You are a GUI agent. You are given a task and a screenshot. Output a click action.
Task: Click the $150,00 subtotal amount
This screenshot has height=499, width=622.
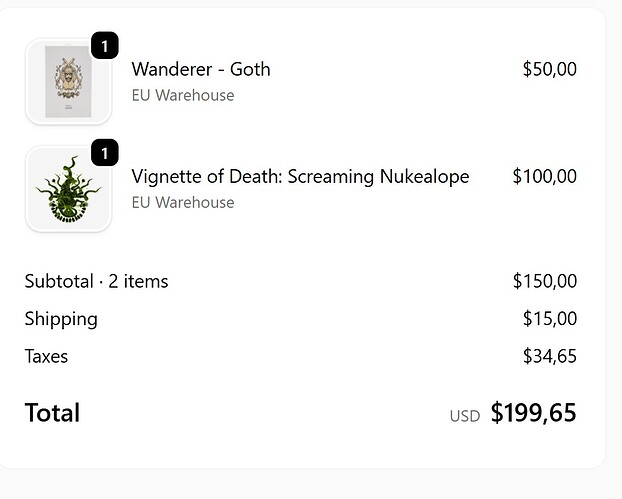tap(545, 281)
